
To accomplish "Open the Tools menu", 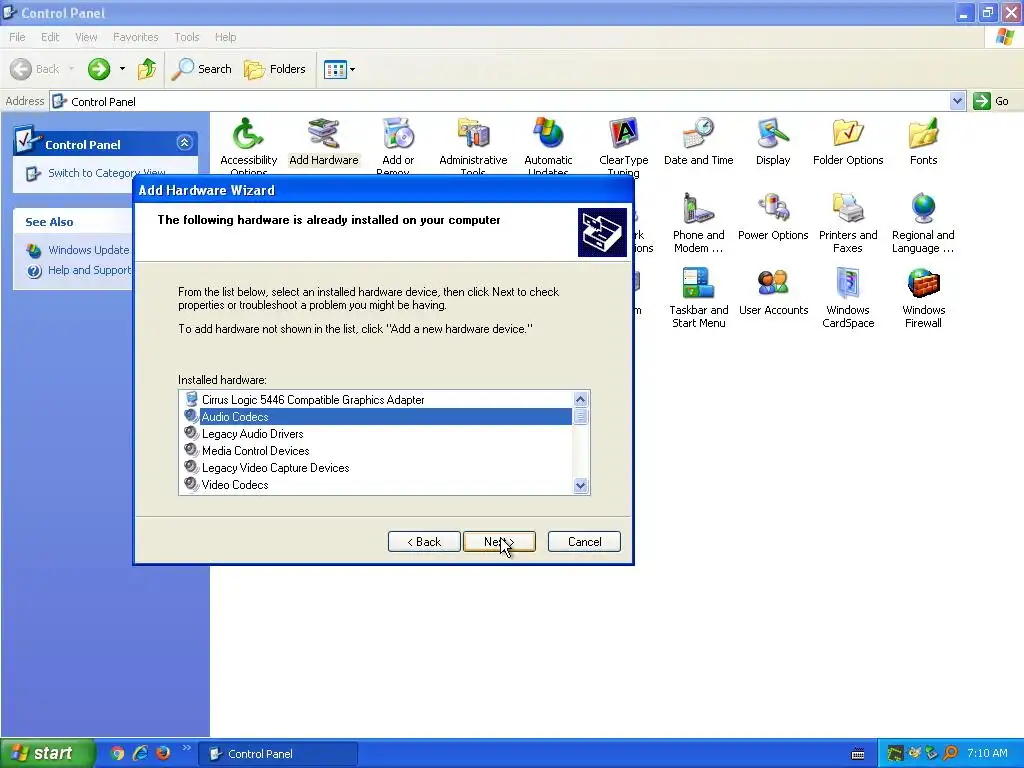I will tap(186, 37).
